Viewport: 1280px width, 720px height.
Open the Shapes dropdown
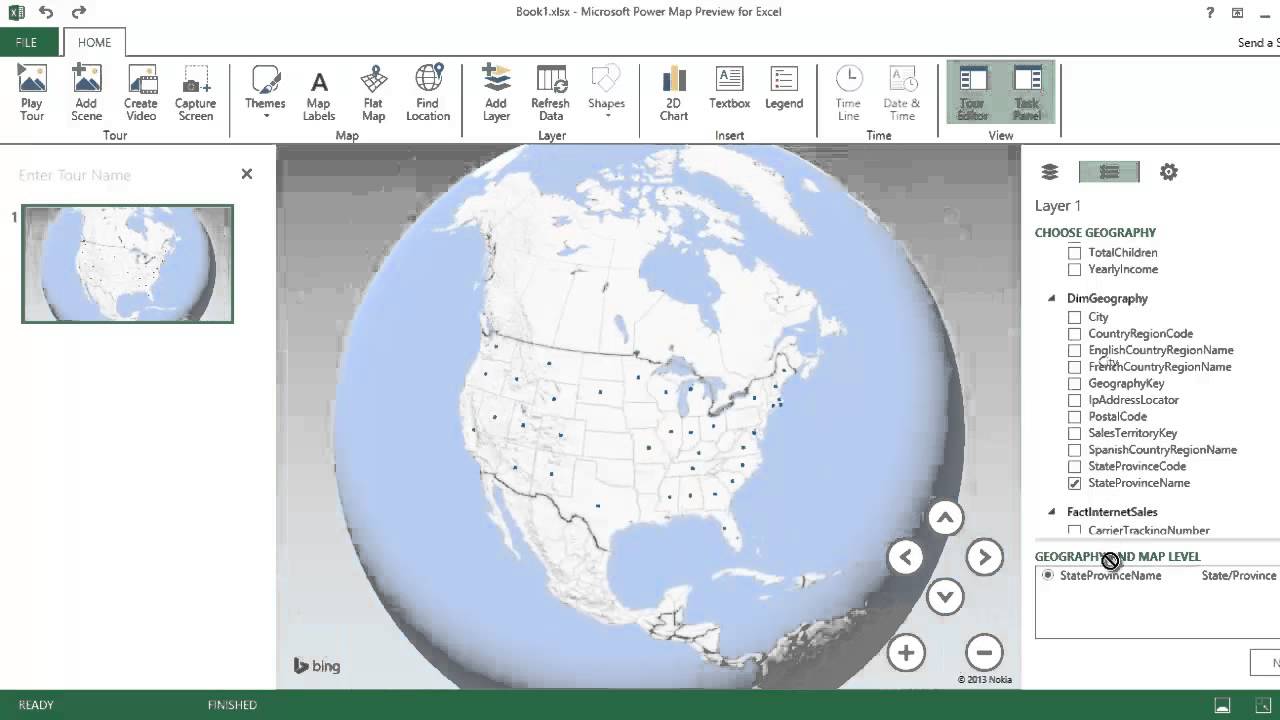coord(606,93)
